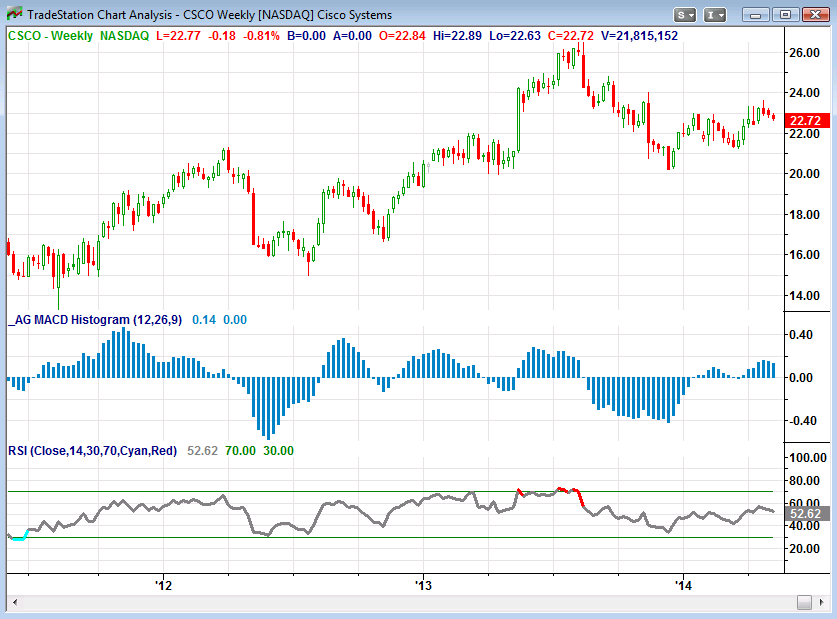837x619 pixels.
Task: Click the -0.81% percent change value
Action: [x=262, y=36]
